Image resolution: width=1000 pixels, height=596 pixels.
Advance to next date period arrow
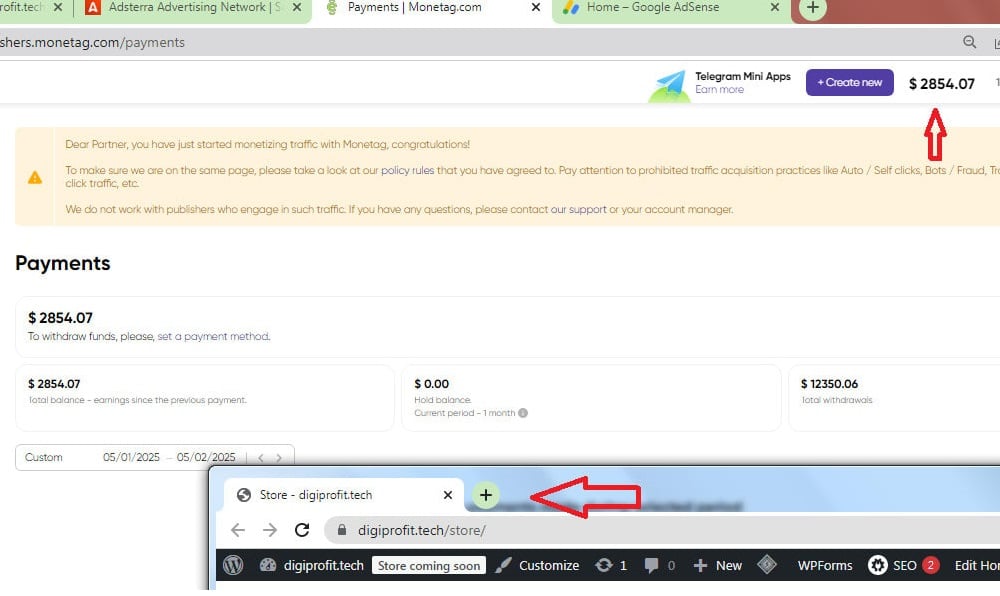click(279, 457)
